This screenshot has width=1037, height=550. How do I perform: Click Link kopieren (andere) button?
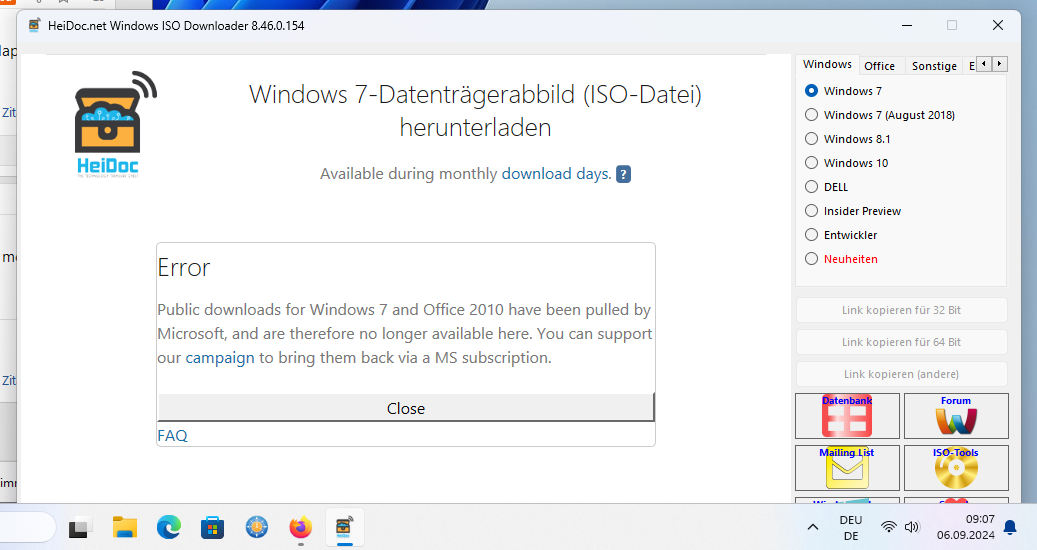point(901,374)
